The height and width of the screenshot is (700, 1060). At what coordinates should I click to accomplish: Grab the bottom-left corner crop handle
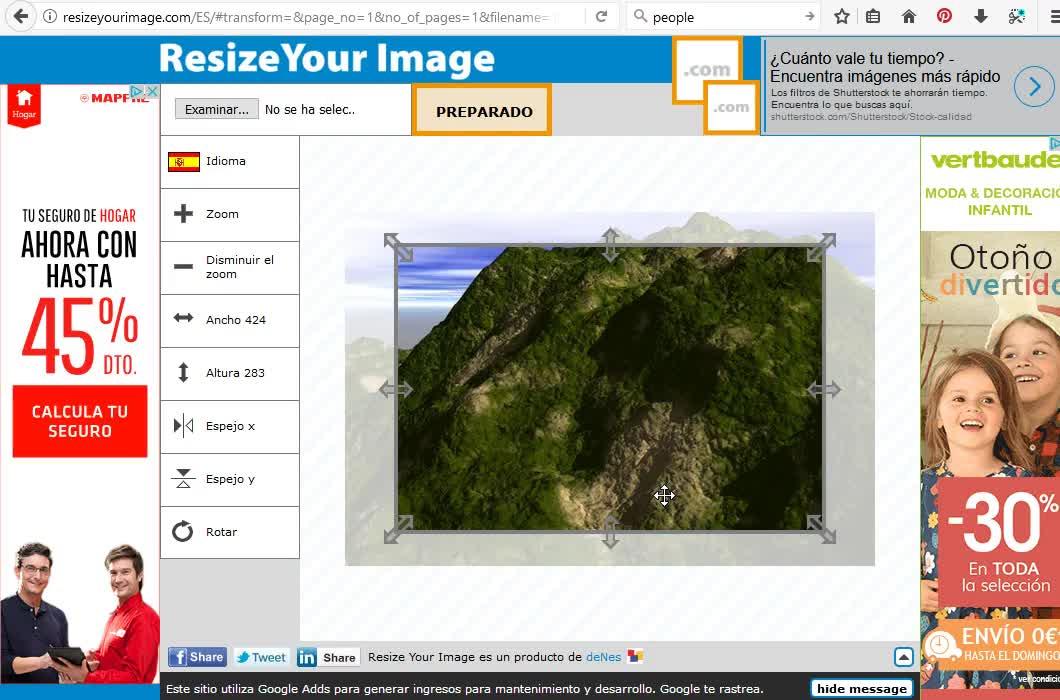click(x=398, y=529)
